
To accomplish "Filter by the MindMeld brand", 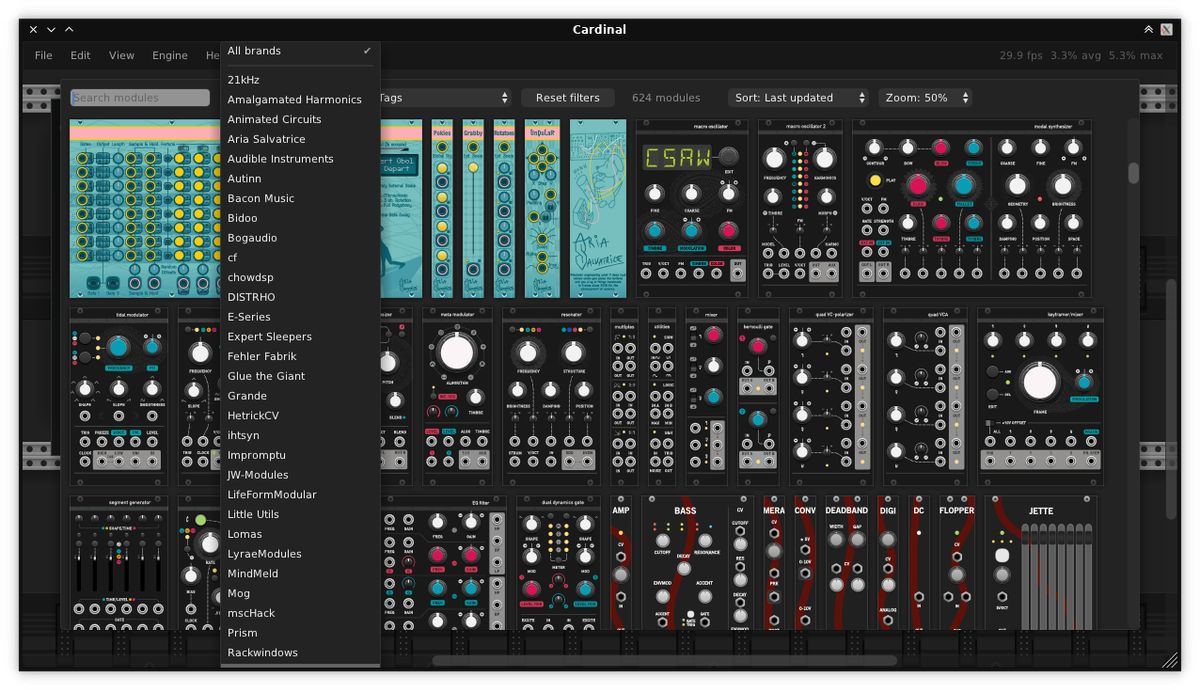I will (x=253, y=574).
